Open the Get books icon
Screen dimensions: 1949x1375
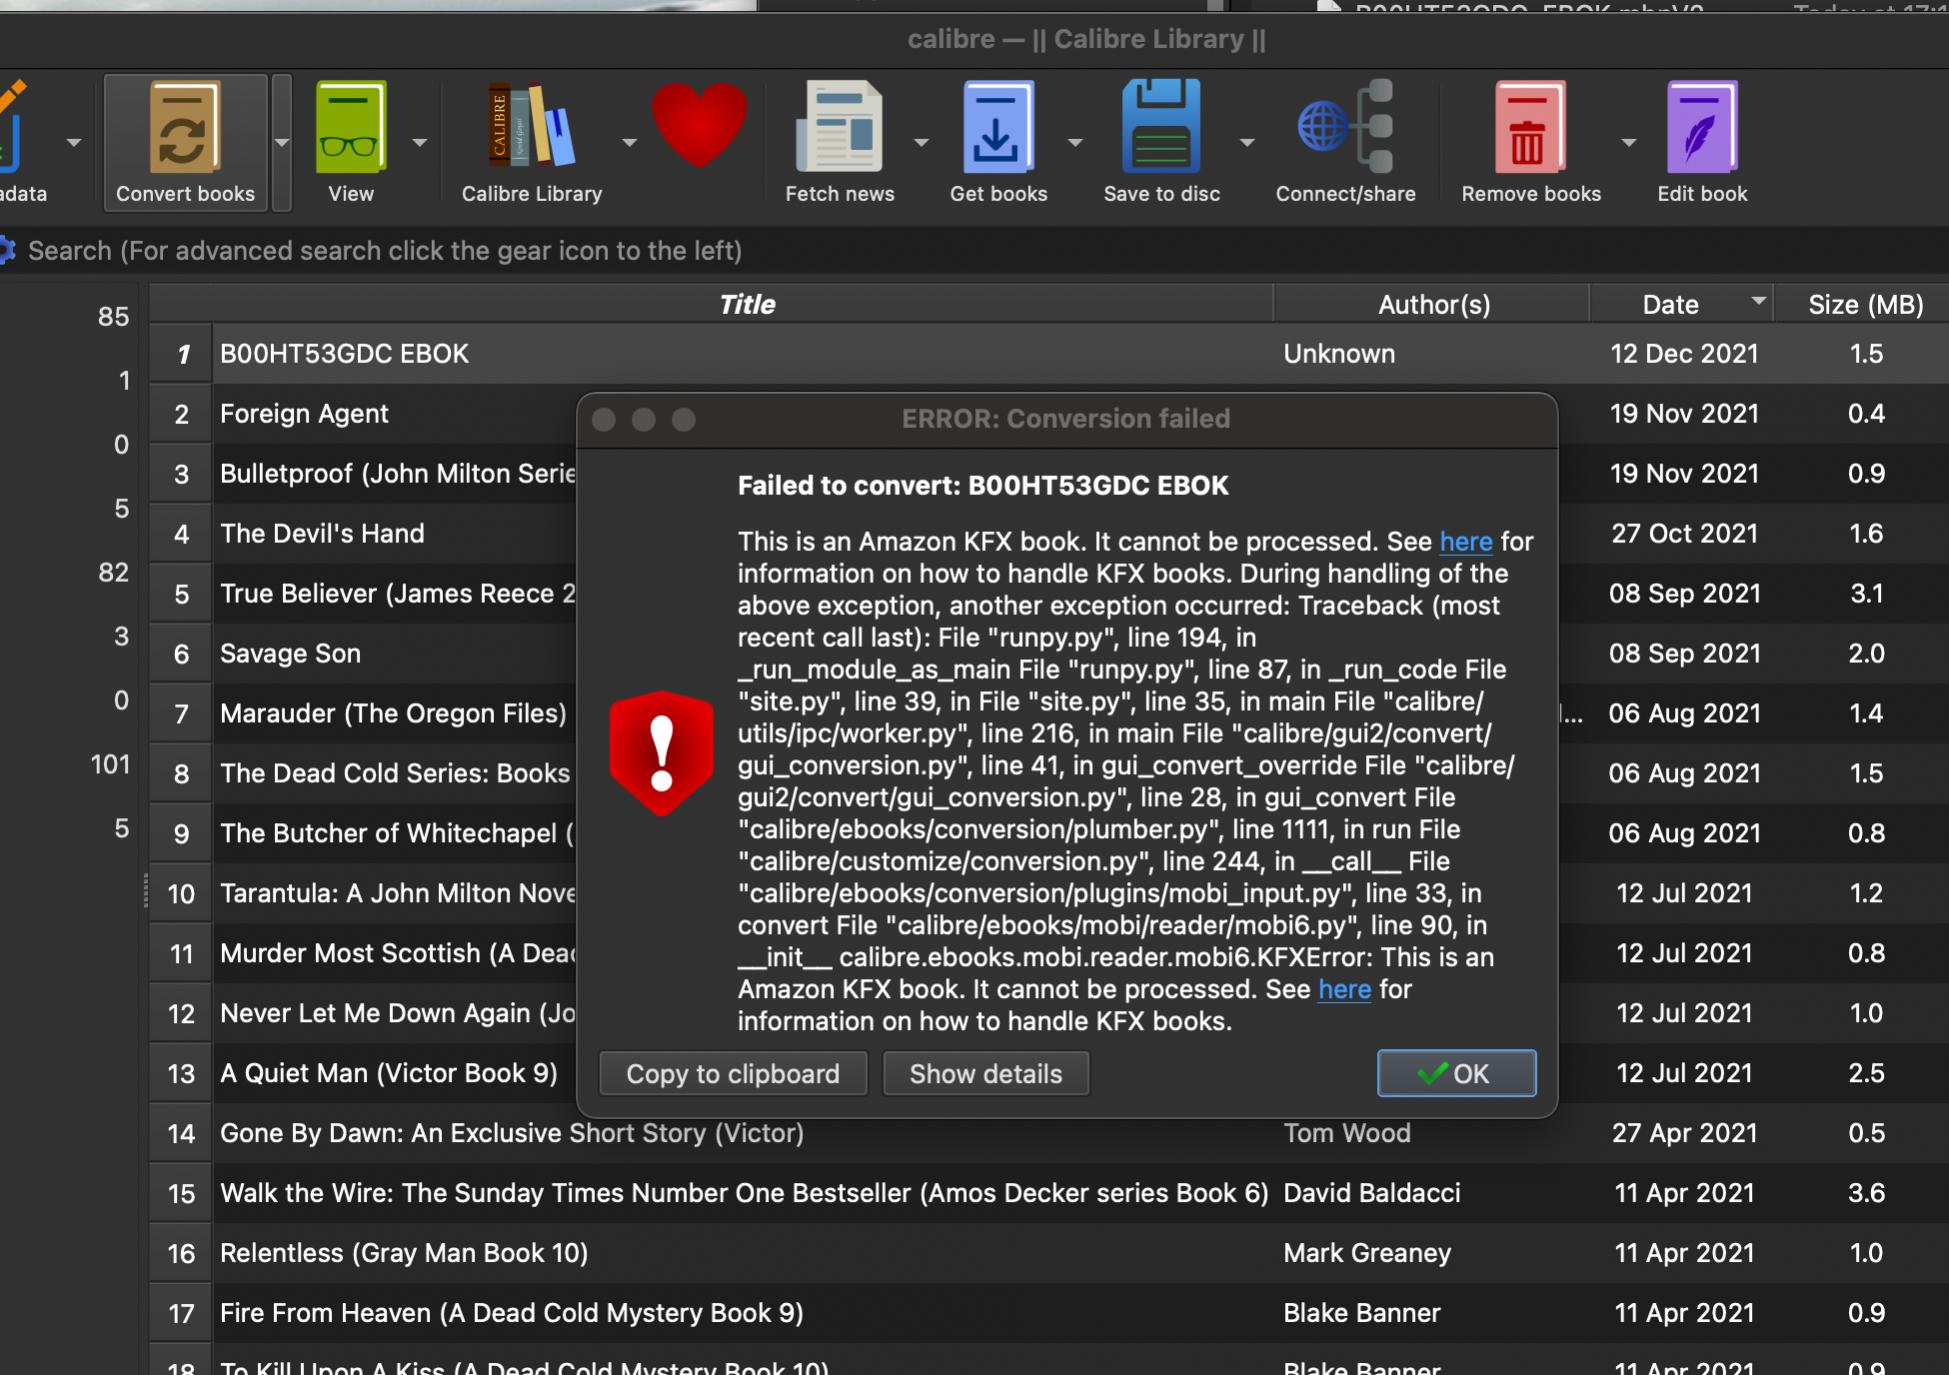coord(997,128)
